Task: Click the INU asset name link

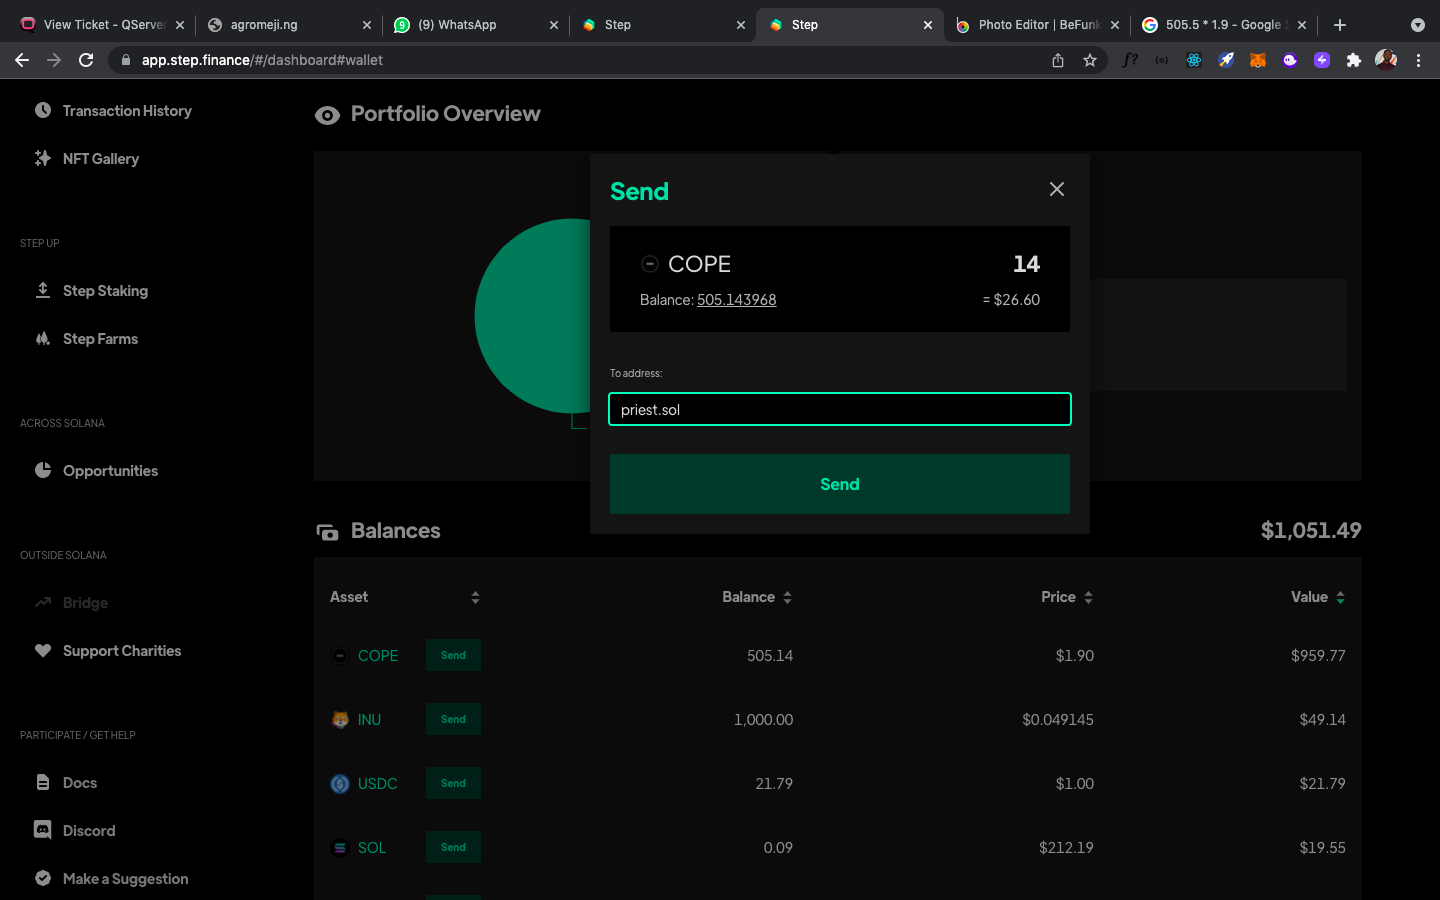Action: click(x=369, y=720)
